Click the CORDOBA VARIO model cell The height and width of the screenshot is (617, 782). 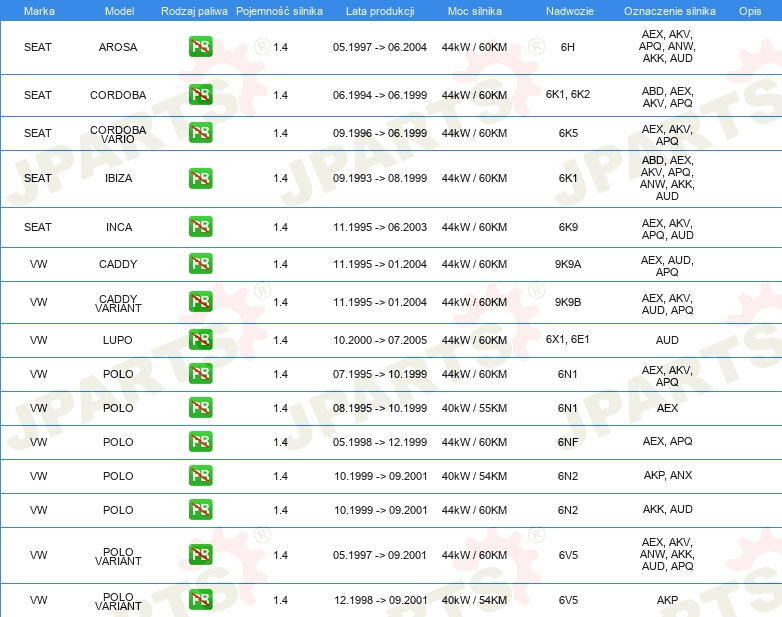pos(118,134)
